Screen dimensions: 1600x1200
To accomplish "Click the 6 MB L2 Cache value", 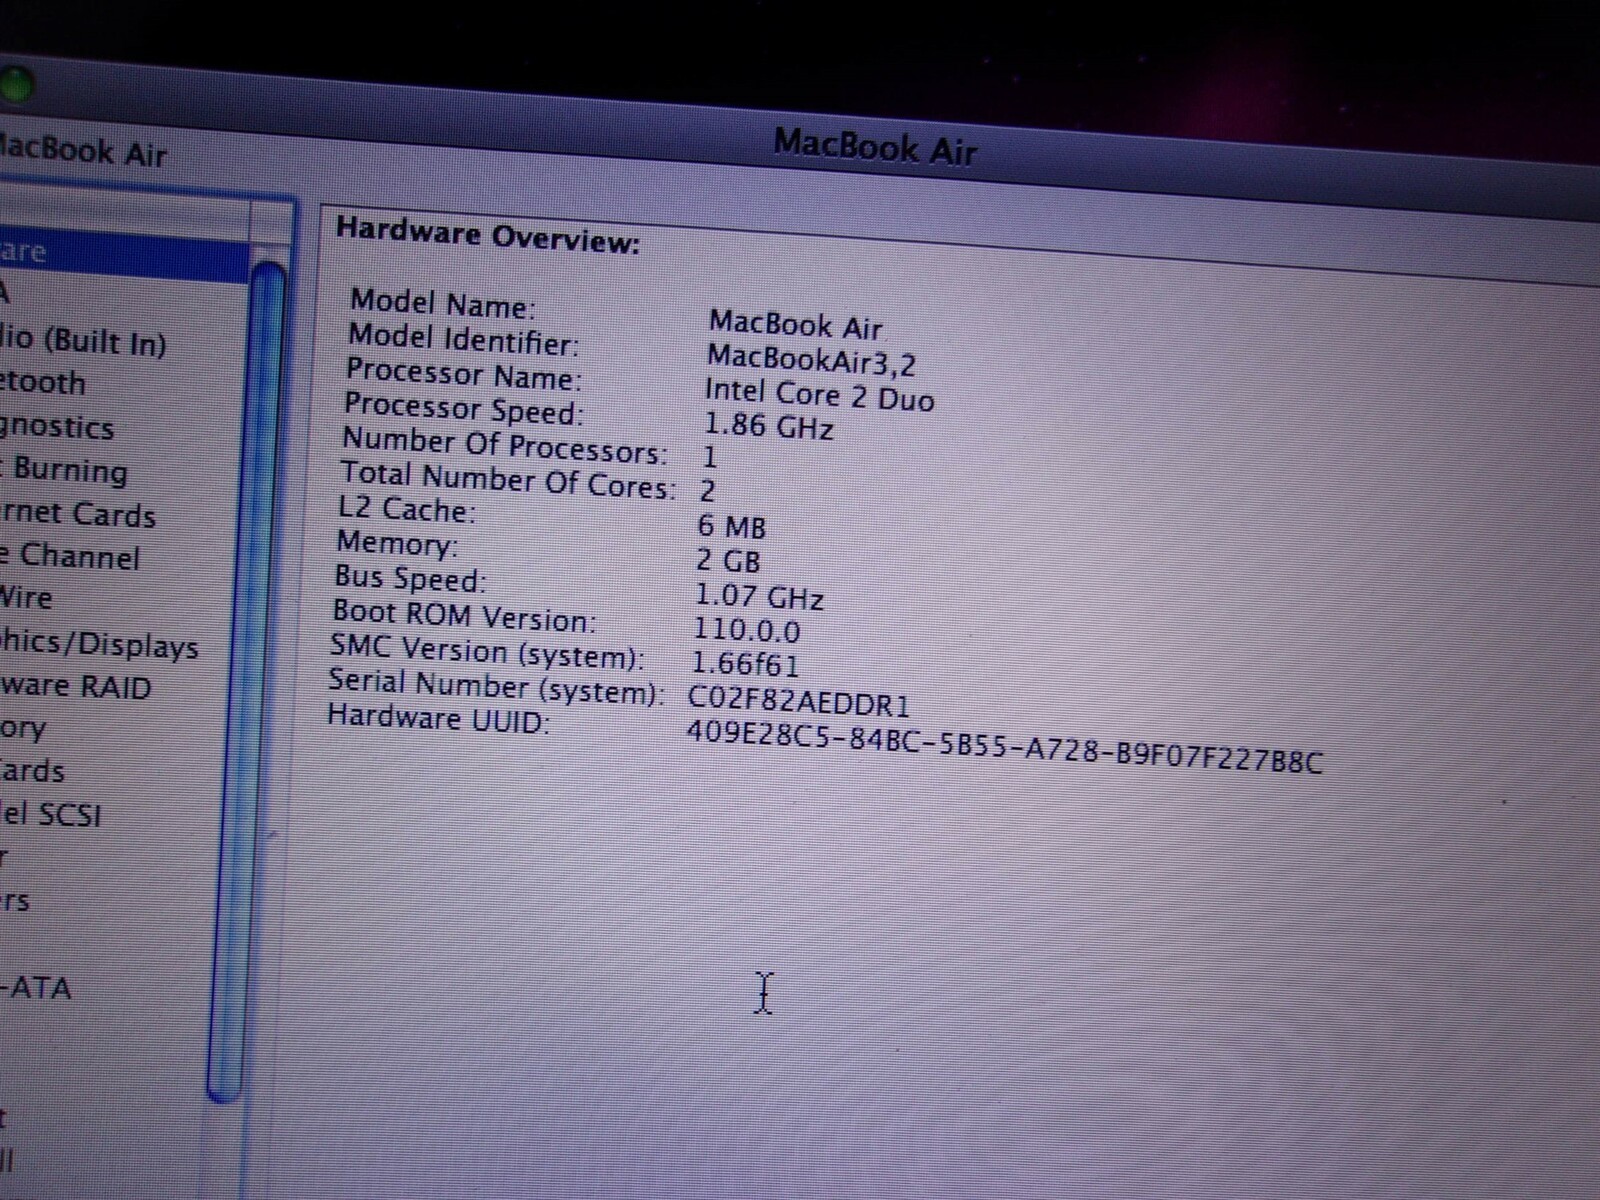I will [x=731, y=525].
